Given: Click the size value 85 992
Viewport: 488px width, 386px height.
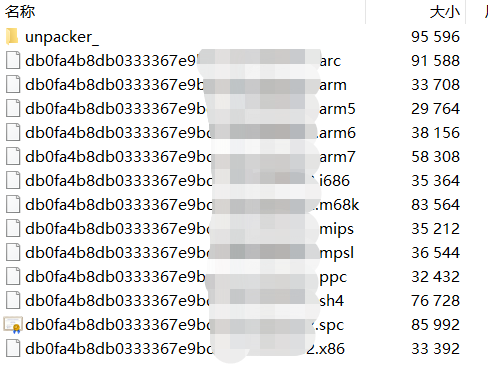Looking at the screenshot, I should 435,325.
